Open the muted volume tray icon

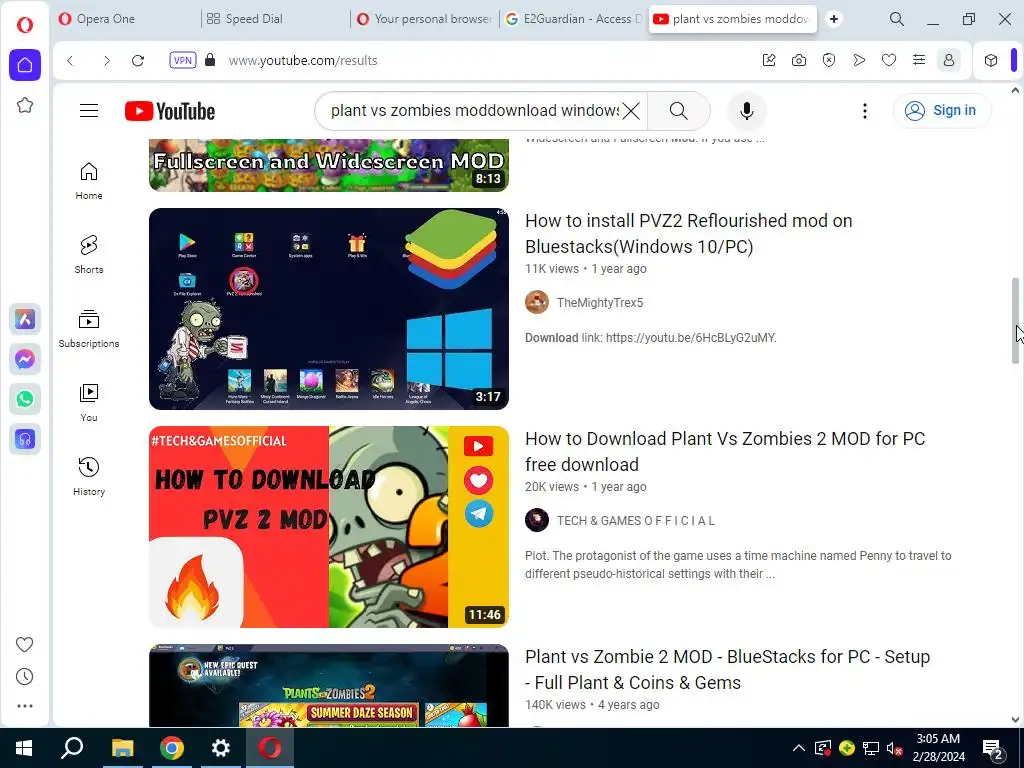click(x=894, y=748)
